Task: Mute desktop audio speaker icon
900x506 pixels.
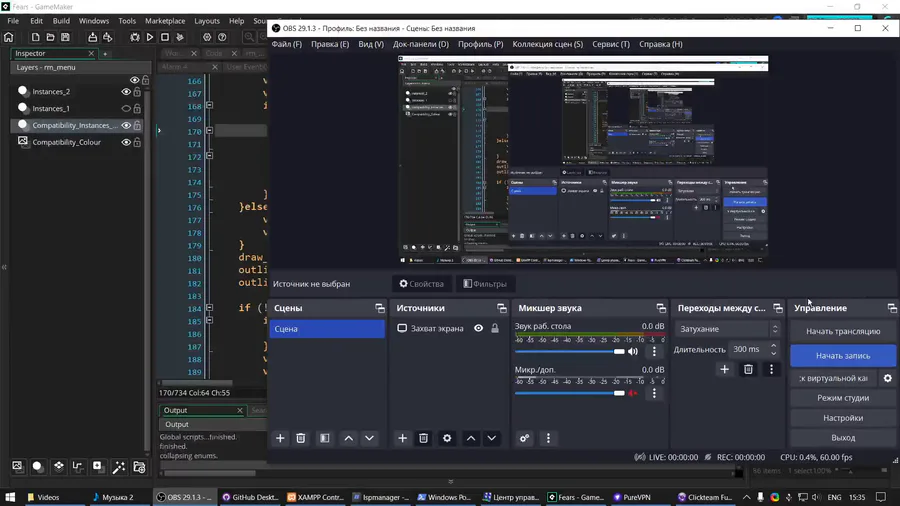Action: click(633, 352)
